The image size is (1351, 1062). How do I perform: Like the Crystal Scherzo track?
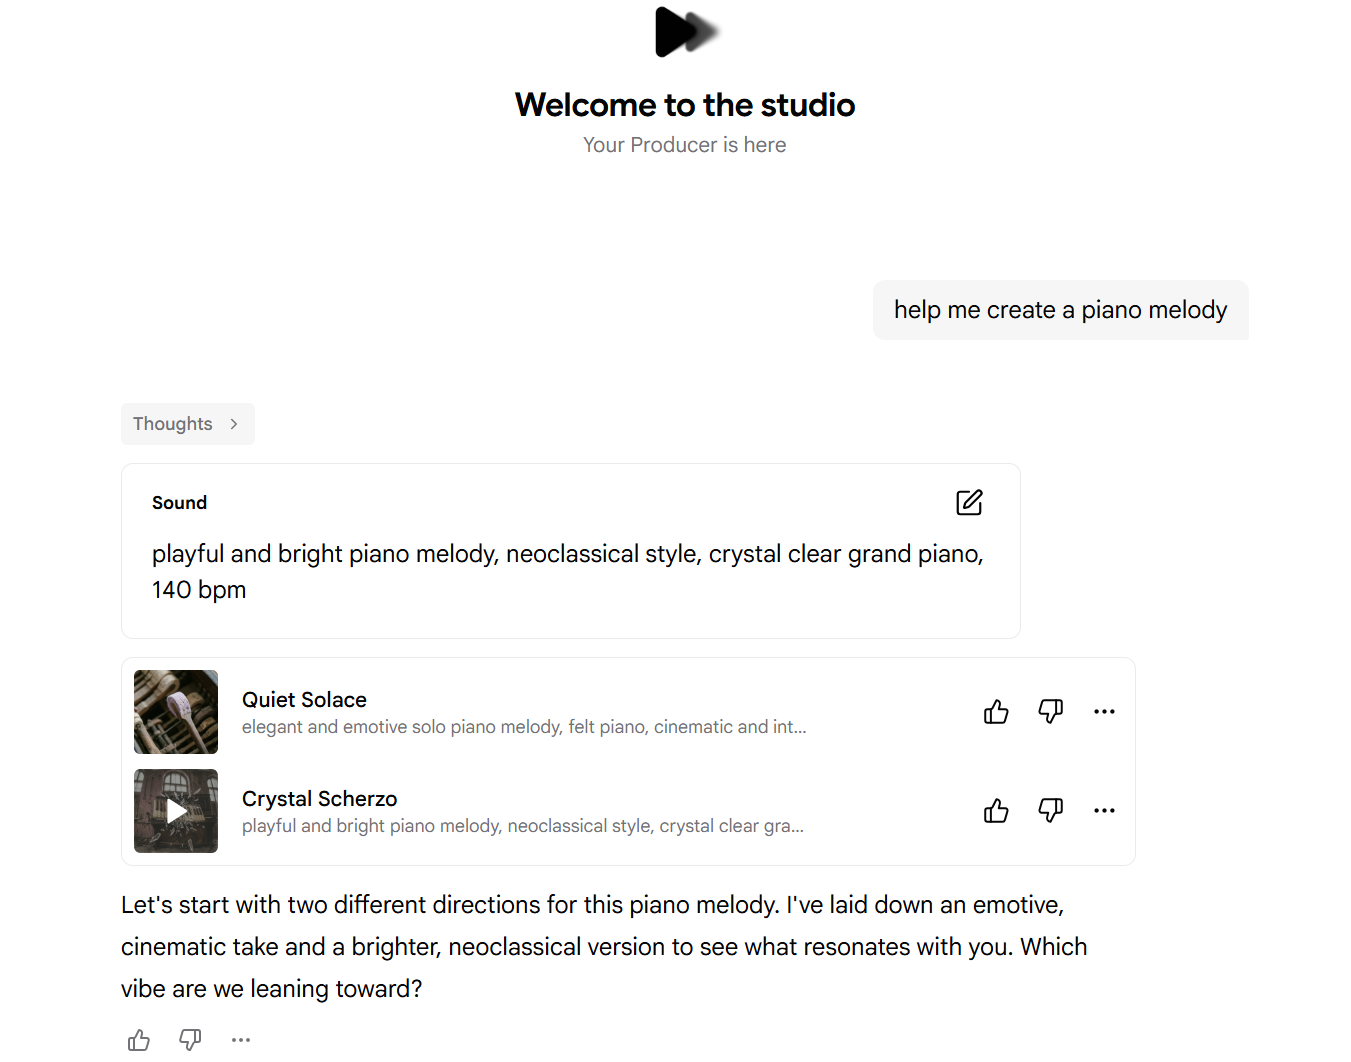click(996, 811)
